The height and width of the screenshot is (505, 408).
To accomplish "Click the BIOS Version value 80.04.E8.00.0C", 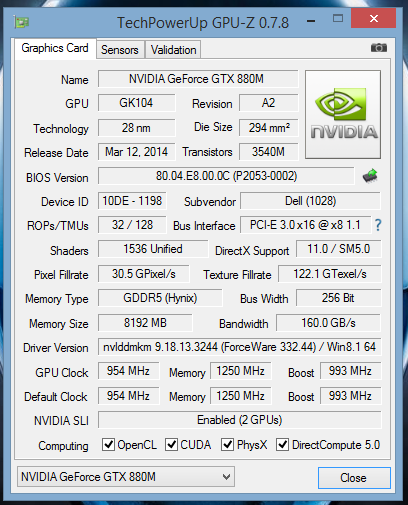I will (x=226, y=176).
